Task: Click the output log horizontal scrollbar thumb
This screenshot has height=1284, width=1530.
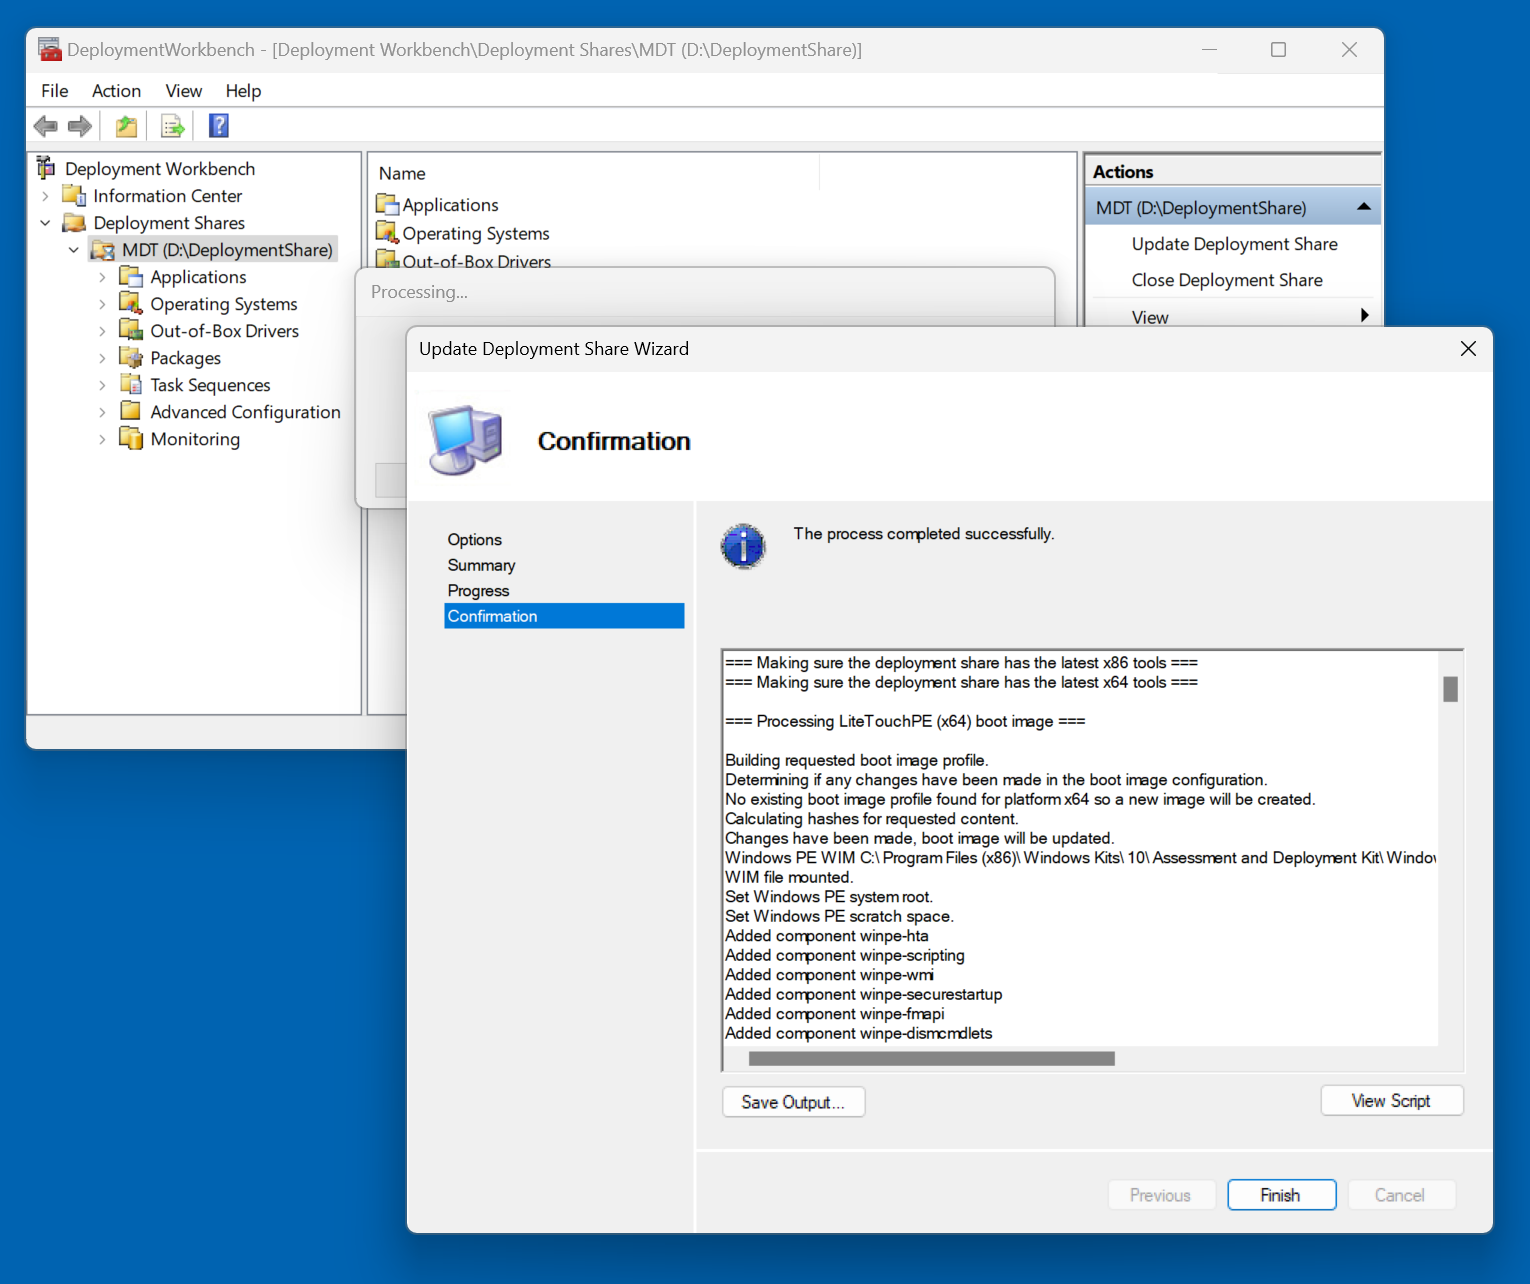Action: coord(931,1058)
